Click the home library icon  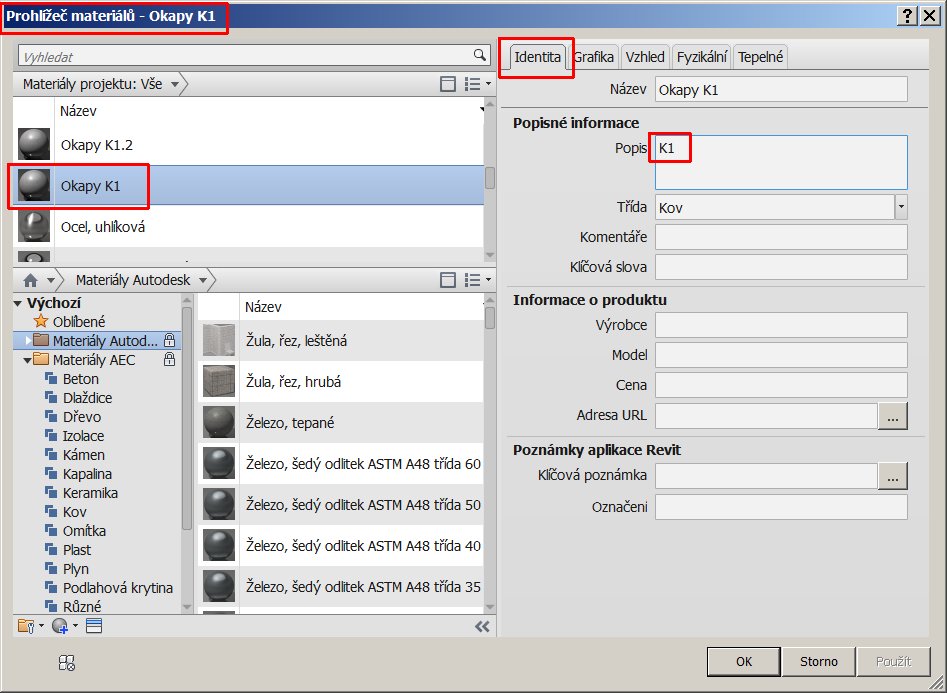[x=30, y=280]
